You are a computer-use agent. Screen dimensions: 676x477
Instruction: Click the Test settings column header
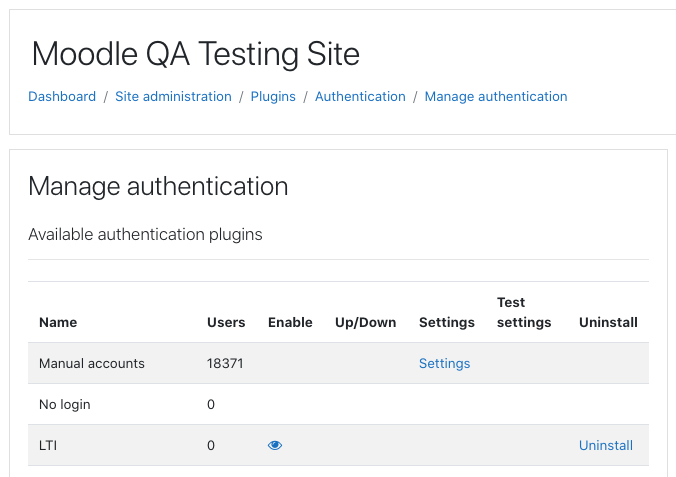pyautogui.click(x=524, y=312)
